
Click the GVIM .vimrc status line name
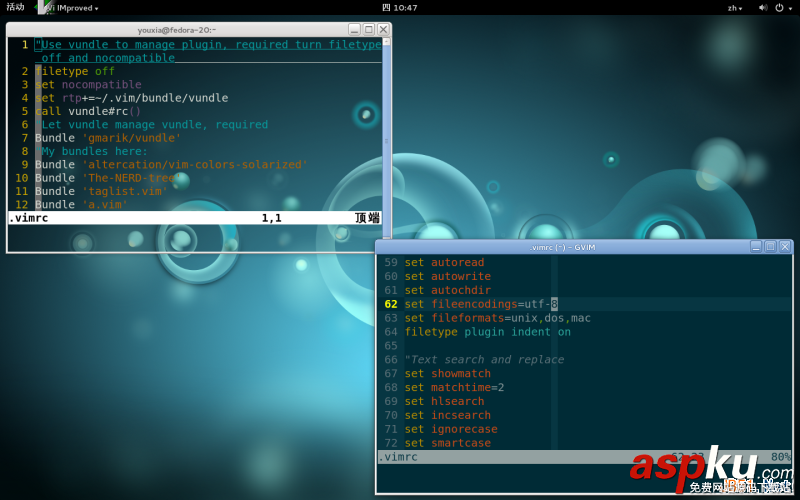[x=398, y=457]
